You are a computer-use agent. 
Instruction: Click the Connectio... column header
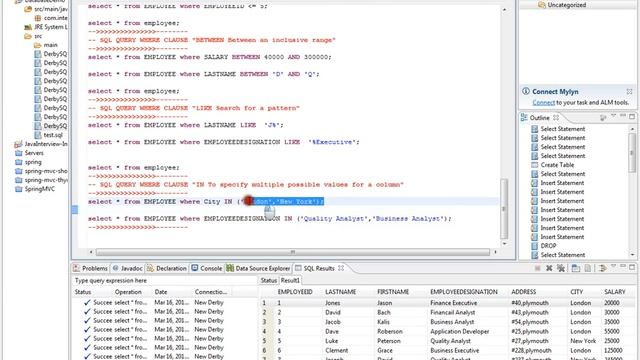point(211,292)
